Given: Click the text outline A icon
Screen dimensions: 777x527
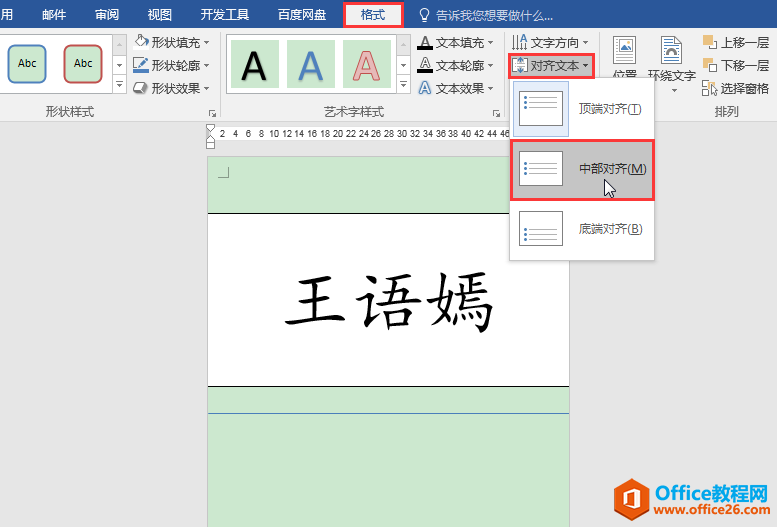Looking at the screenshot, I should [x=425, y=65].
